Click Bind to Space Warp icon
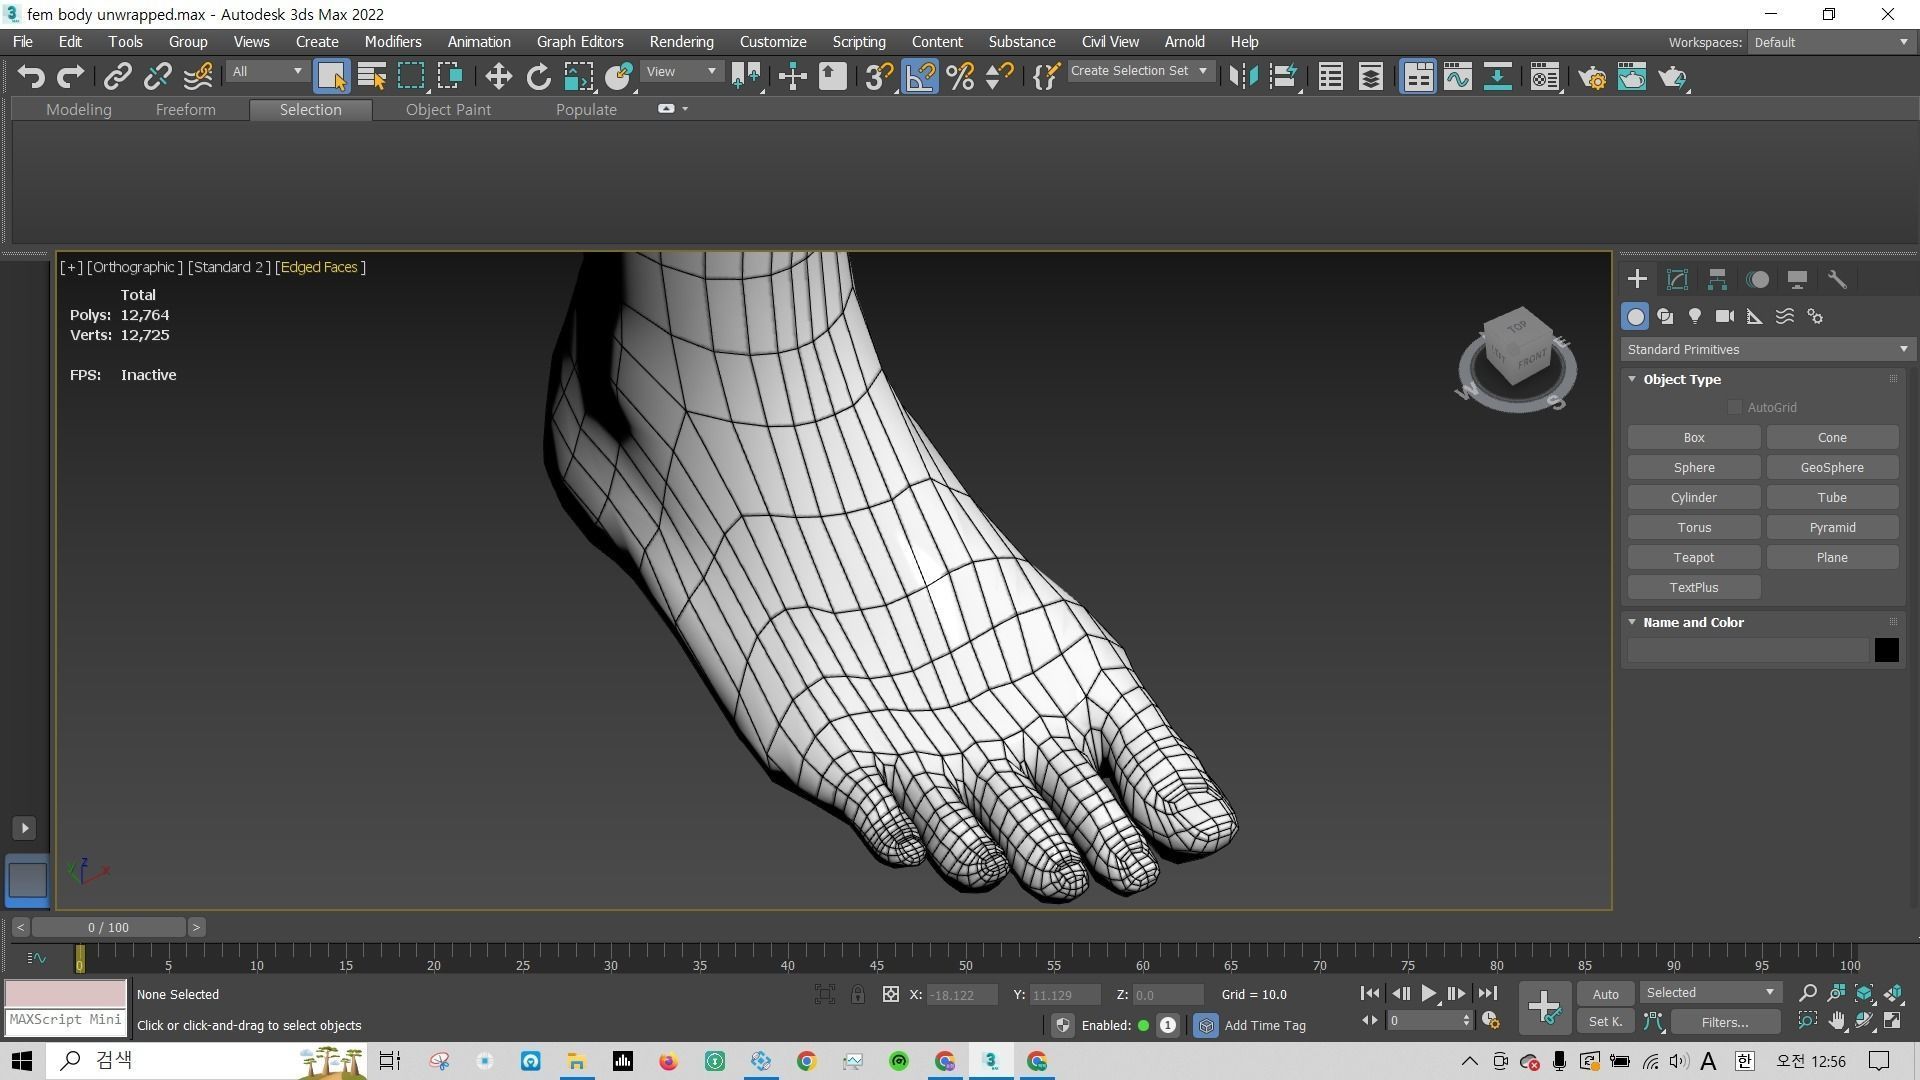Screen dimensions: 1920x1080 point(198,77)
